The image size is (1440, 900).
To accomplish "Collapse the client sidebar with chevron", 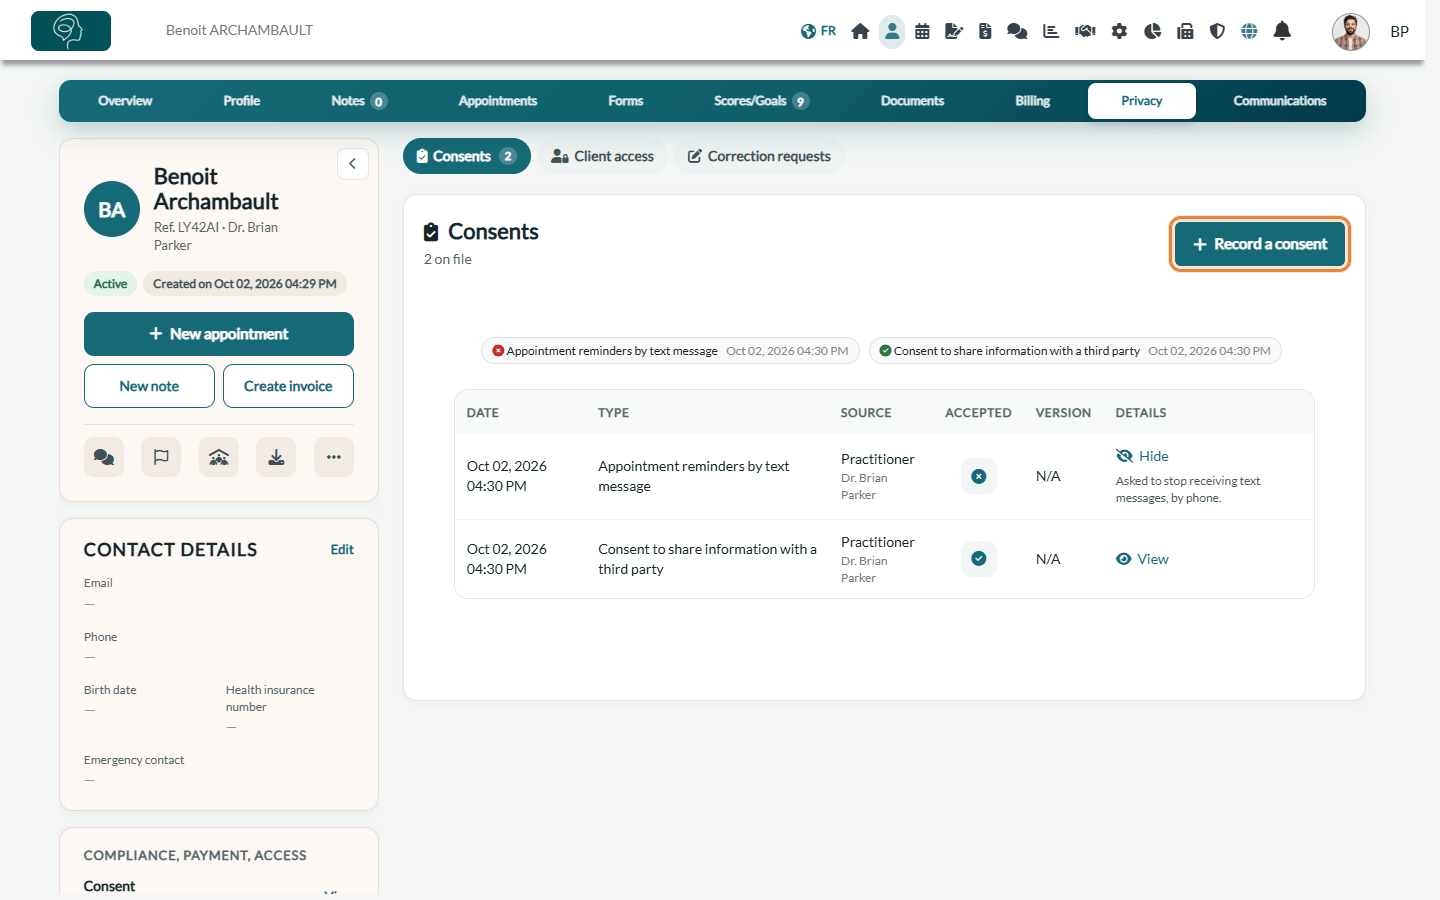I will [352, 164].
